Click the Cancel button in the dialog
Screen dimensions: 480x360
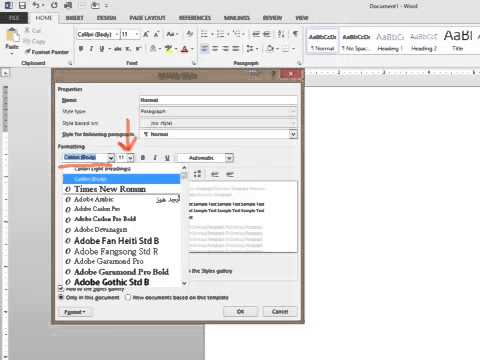[280, 311]
